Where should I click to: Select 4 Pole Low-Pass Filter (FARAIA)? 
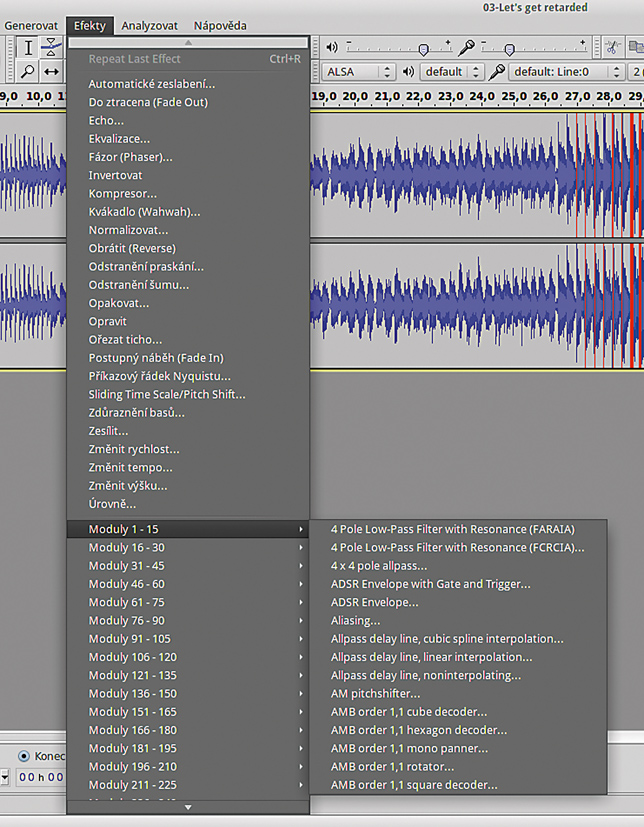click(x=458, y=529)
